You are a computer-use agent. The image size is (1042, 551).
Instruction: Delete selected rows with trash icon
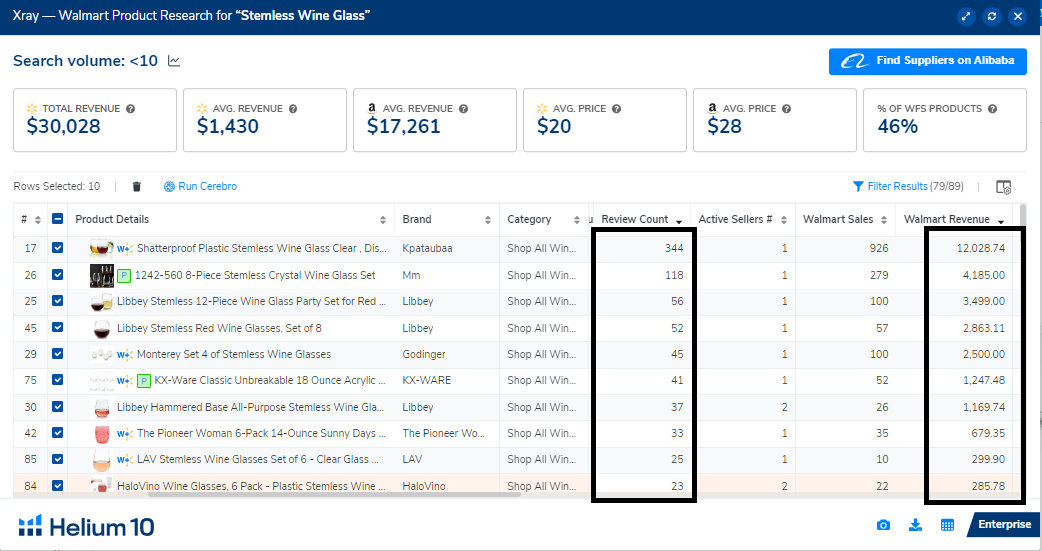[x=136, y=187]
